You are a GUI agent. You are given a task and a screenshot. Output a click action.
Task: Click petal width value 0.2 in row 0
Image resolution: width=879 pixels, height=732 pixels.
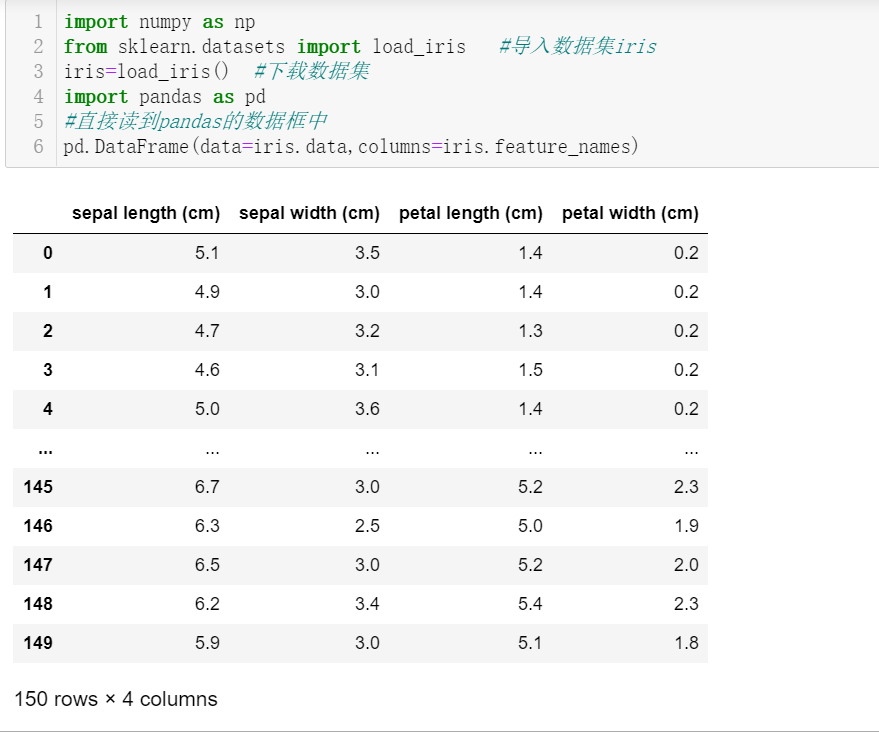pos(686,253)
